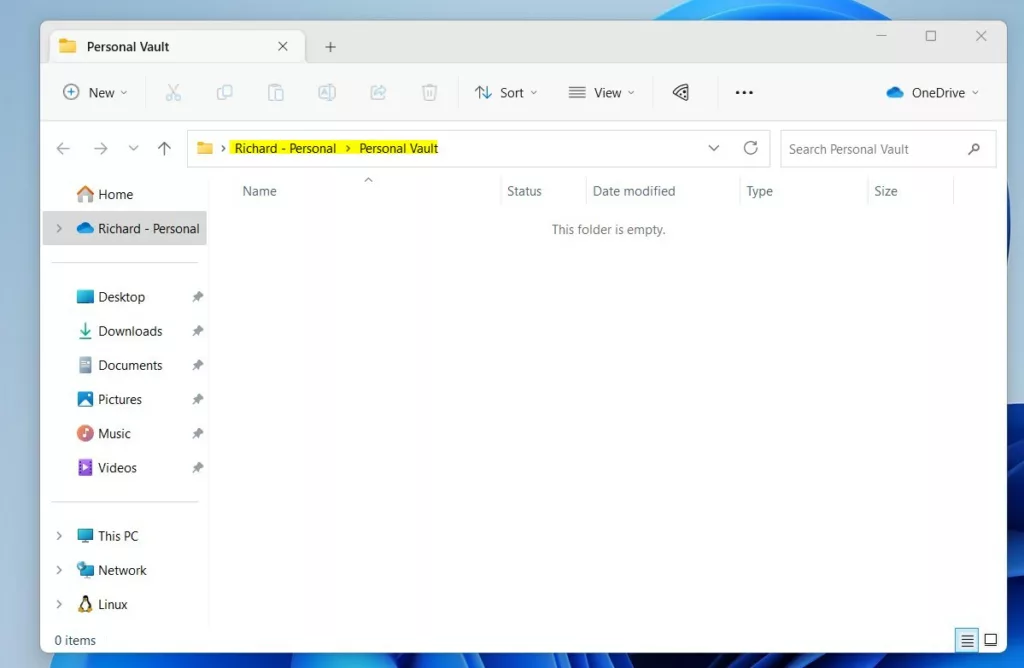The width and height of the screenshot is (1024, 668).
Task: Open Desktop quick access folder
Action: tap(121, 296)
